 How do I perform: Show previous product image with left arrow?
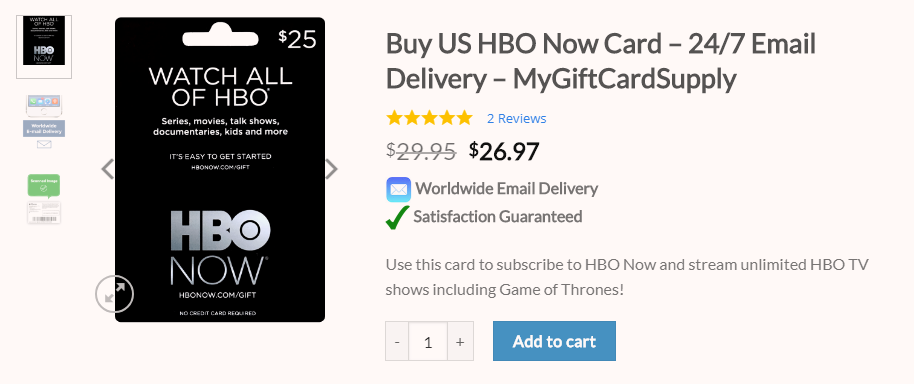pyautogui.click(x=108, y=170)
